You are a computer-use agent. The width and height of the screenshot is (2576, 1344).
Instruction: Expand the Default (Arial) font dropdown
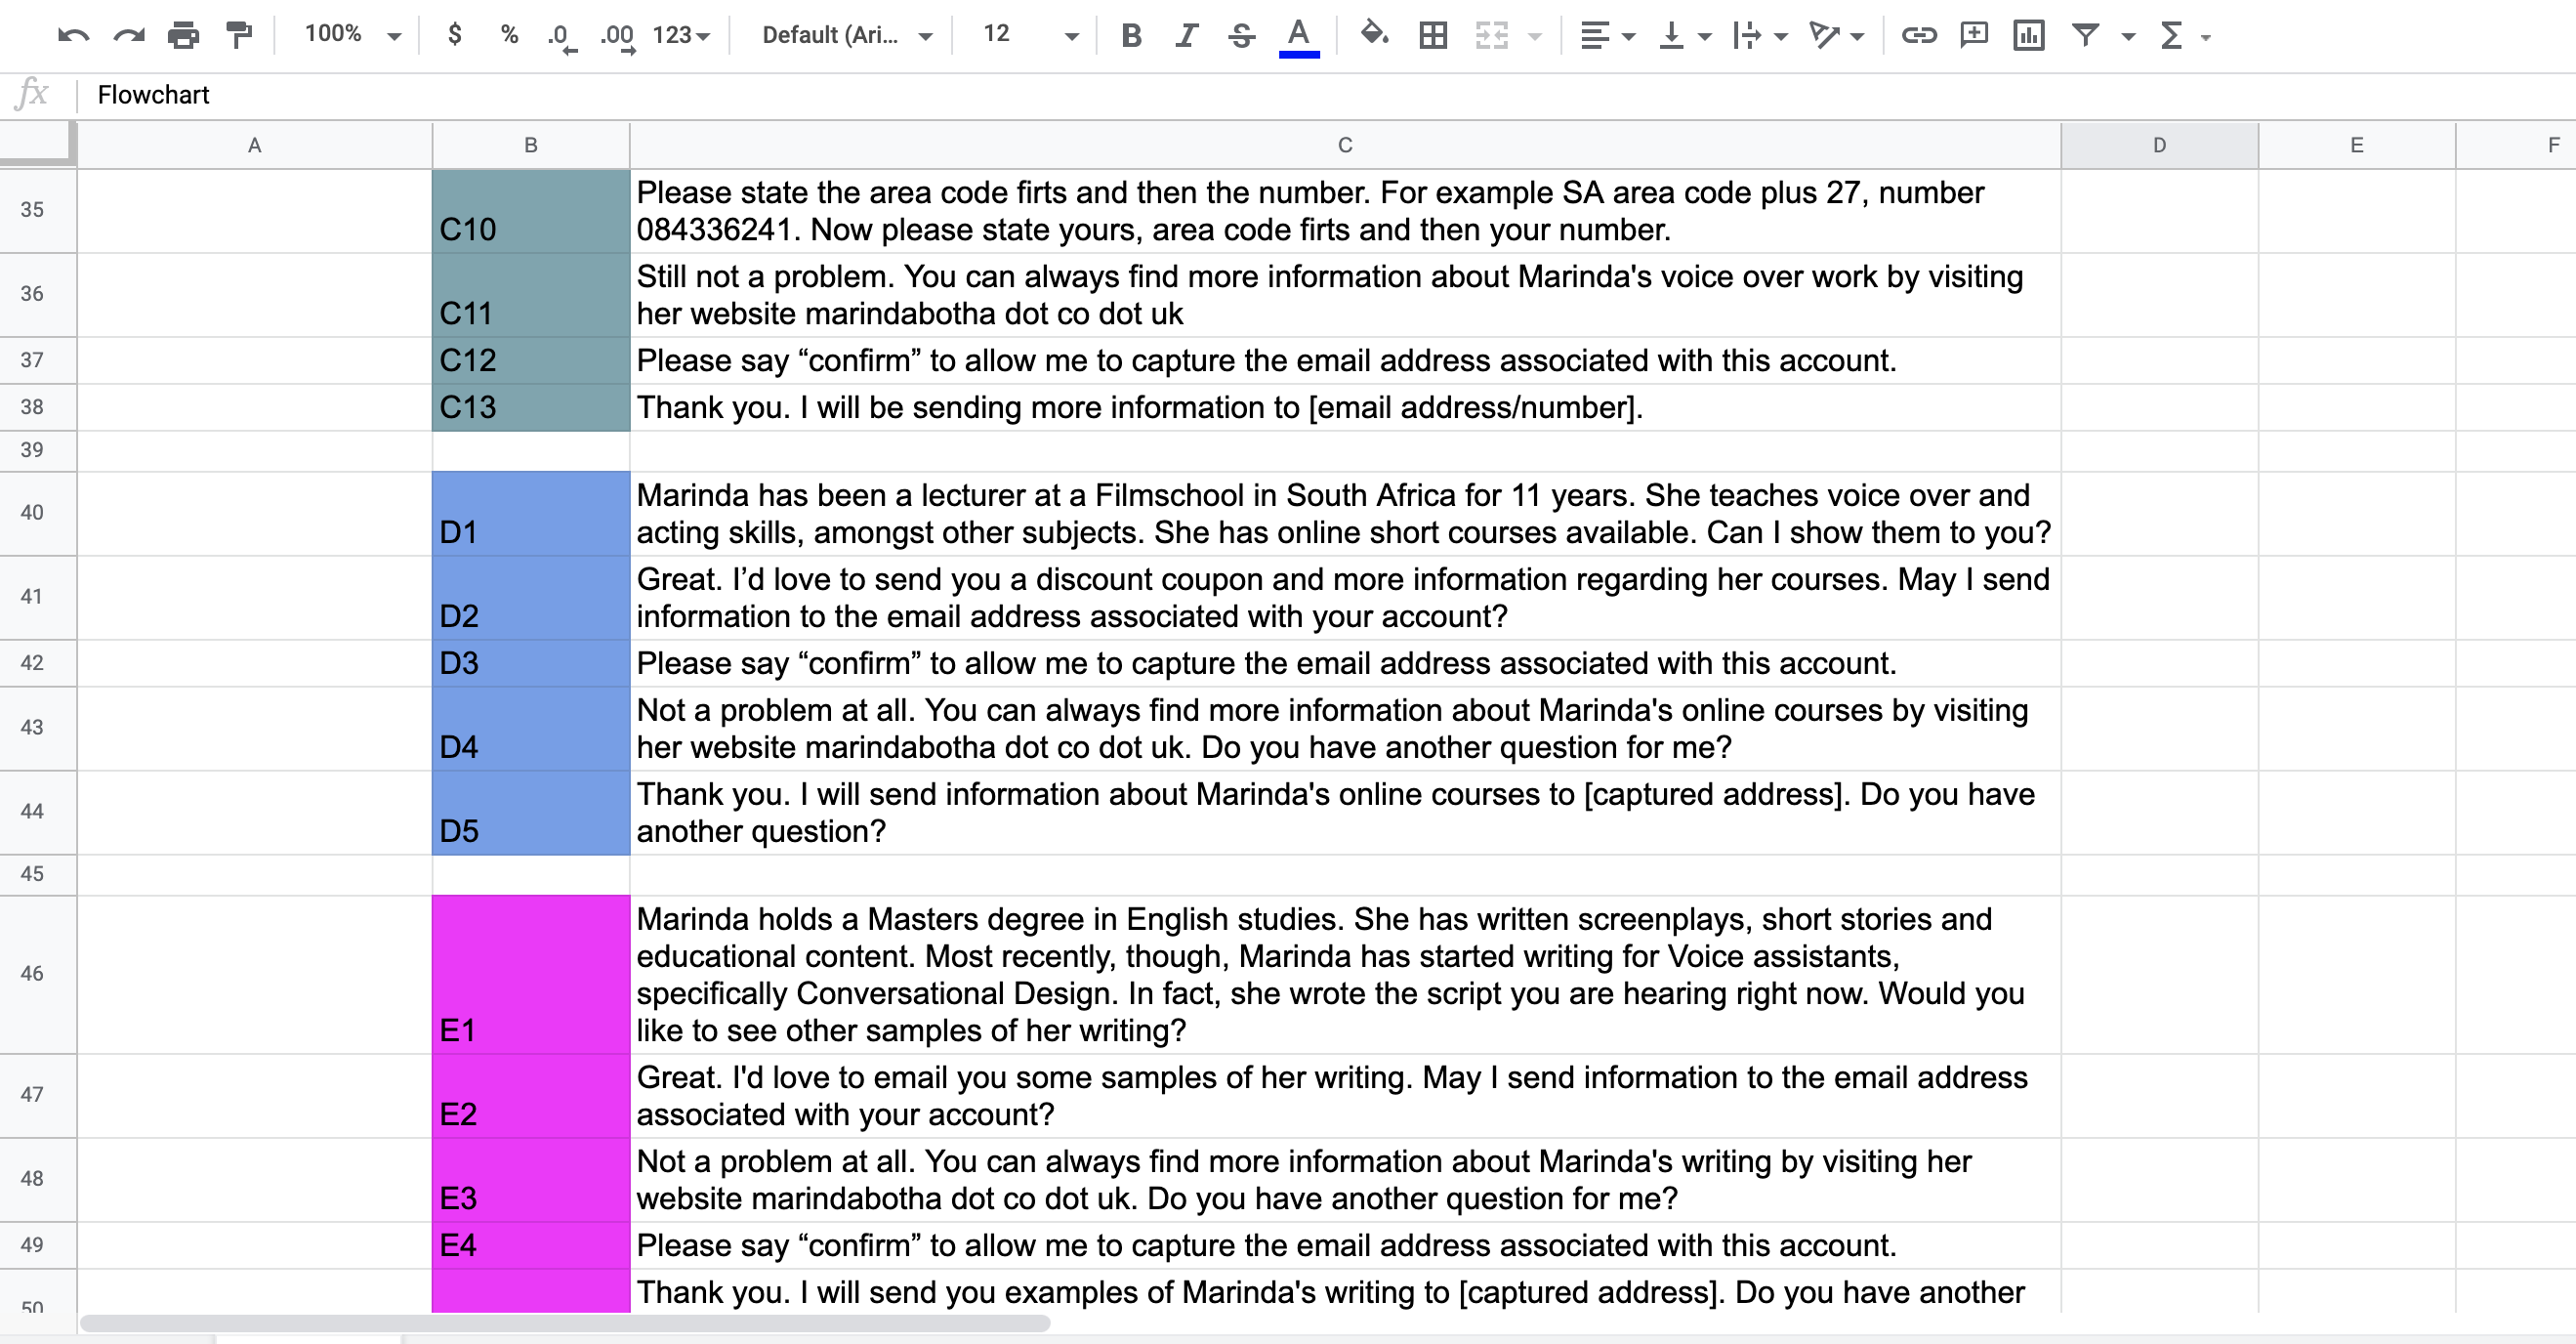point(847,35)
